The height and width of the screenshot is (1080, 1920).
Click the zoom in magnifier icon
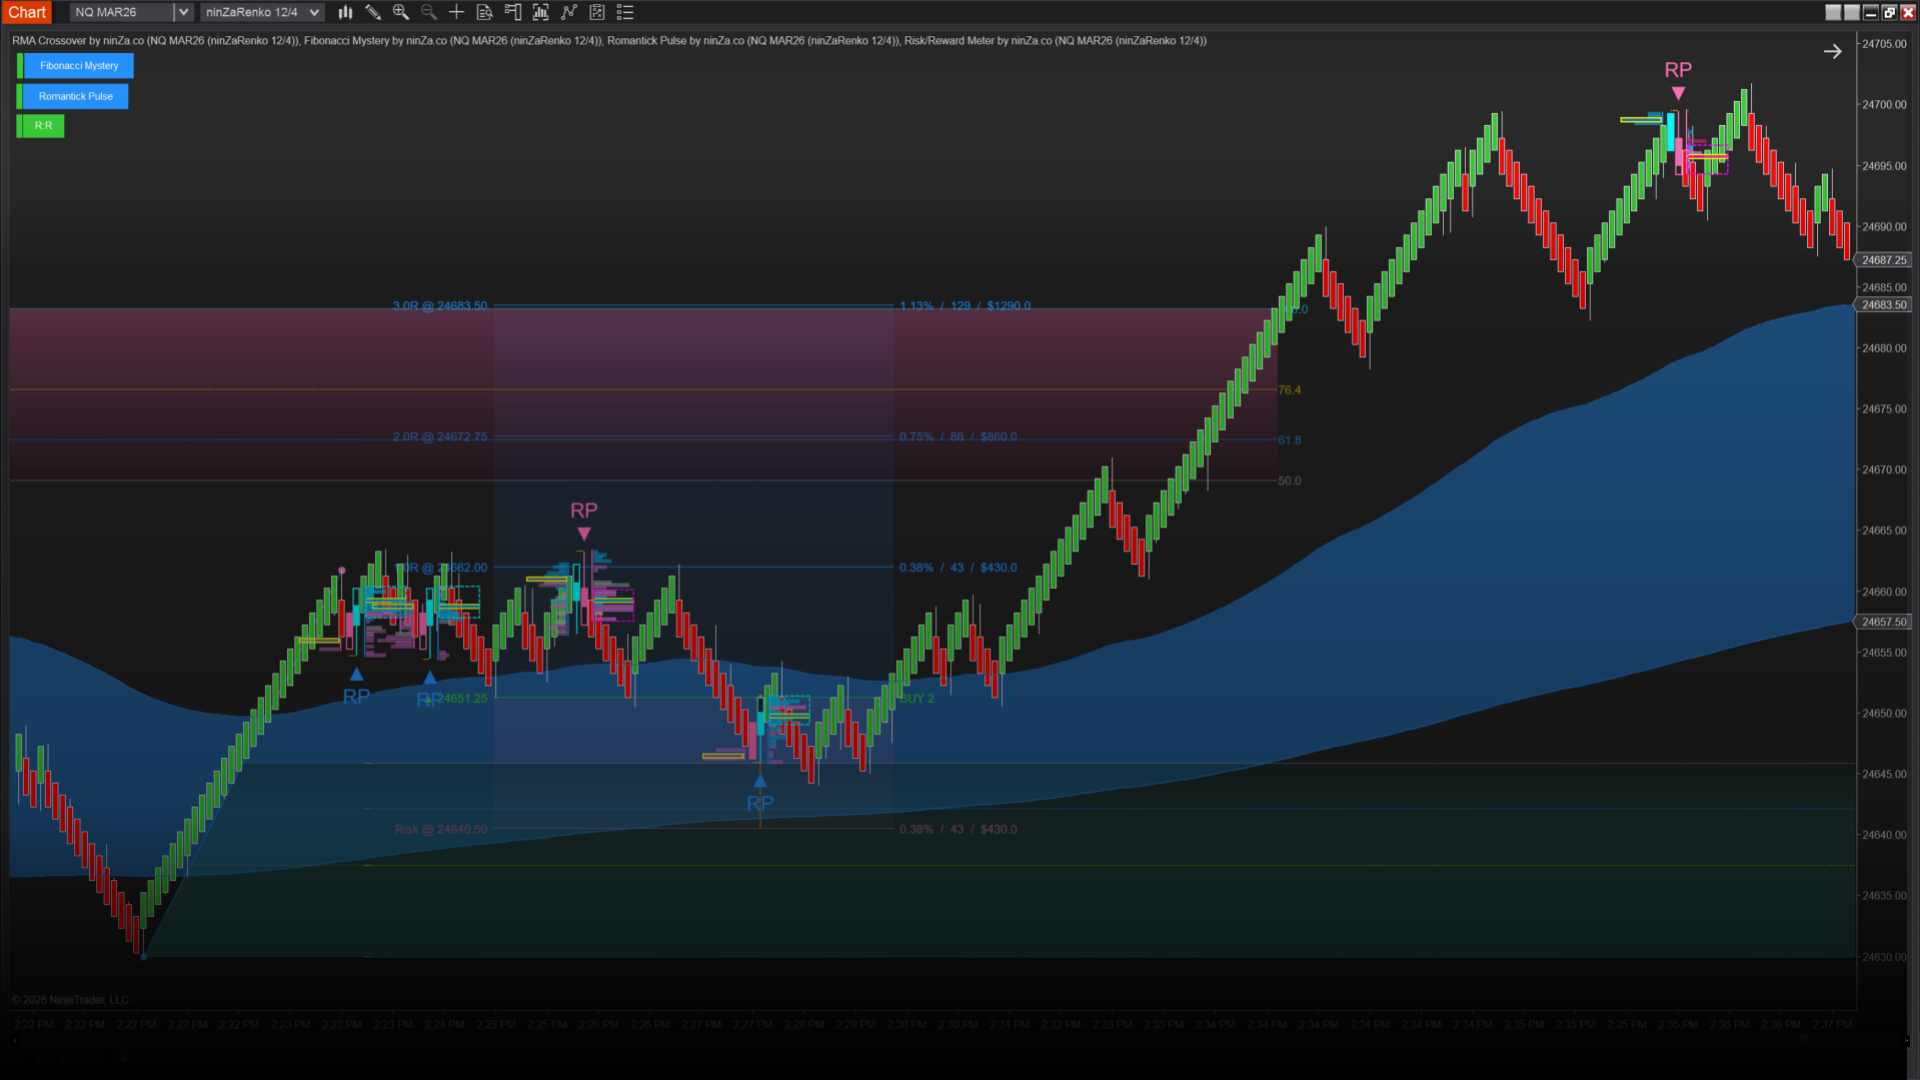pos(401,12)
